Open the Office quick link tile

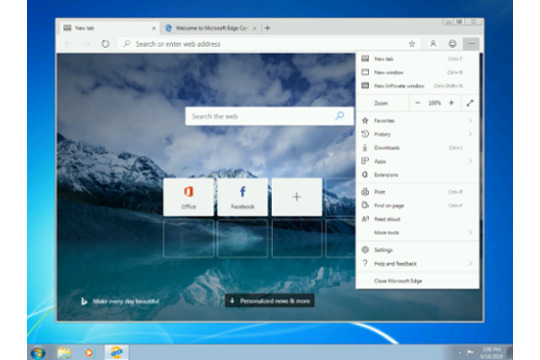pyautogui.click(x=188, y=197)
